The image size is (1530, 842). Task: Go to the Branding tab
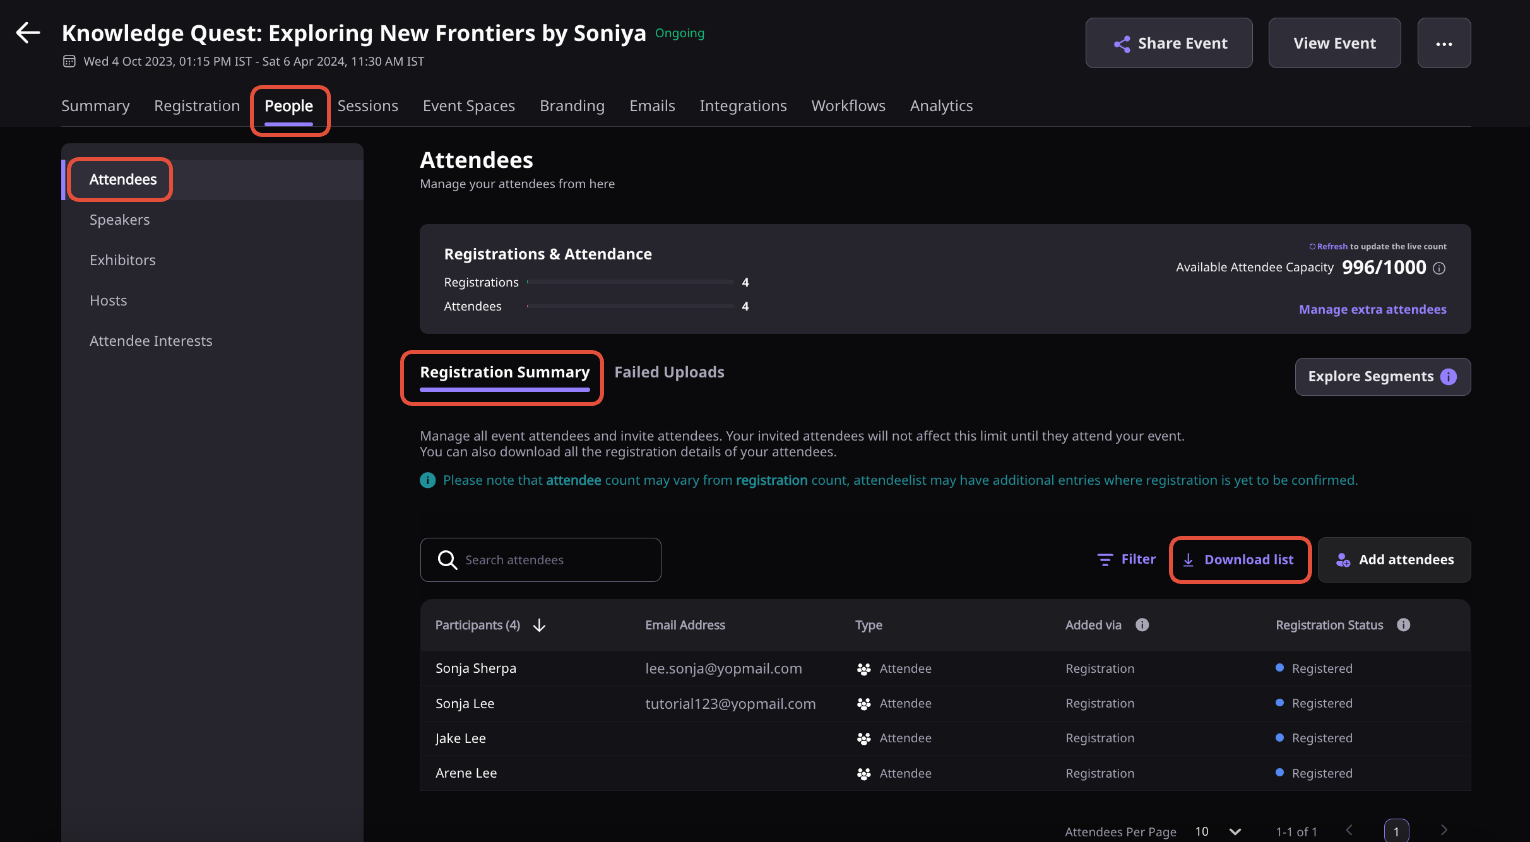[x=572, y=106]
